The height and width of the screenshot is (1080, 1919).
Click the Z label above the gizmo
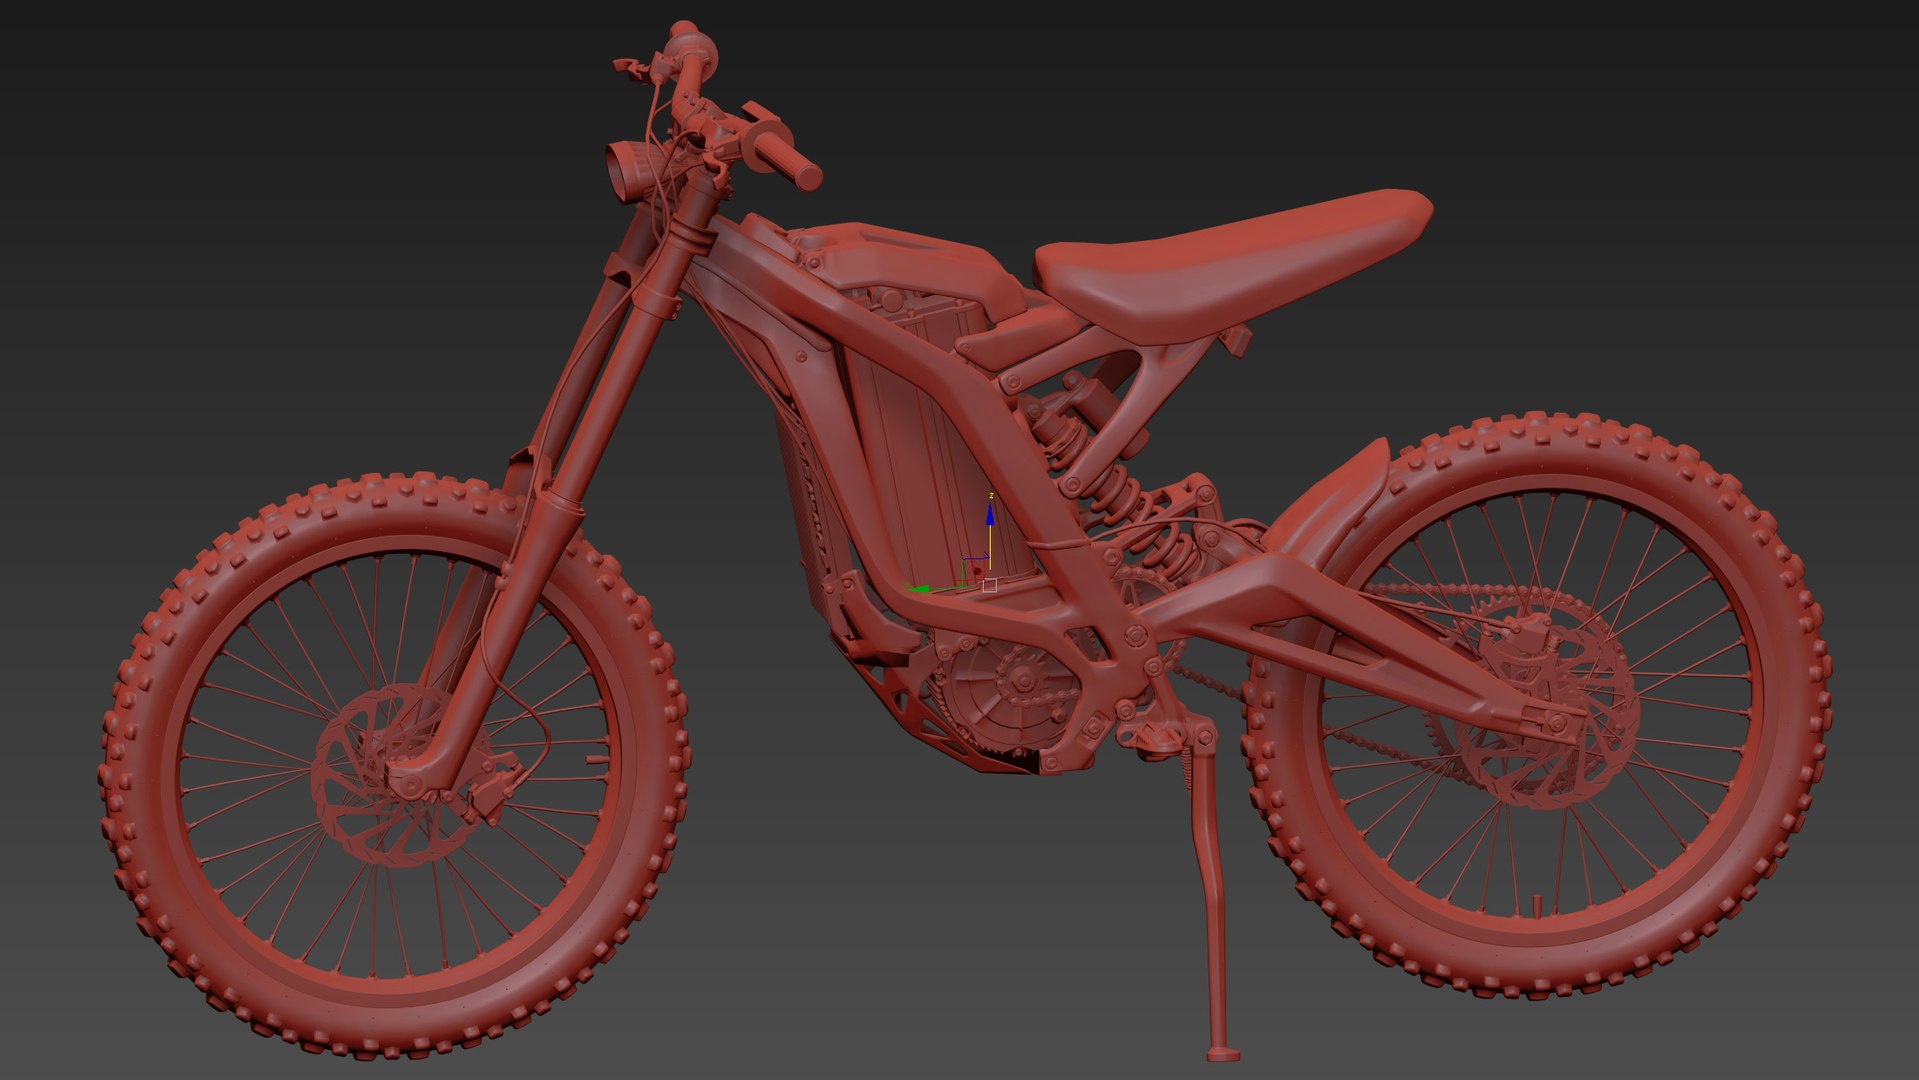(x=990, y=496)
